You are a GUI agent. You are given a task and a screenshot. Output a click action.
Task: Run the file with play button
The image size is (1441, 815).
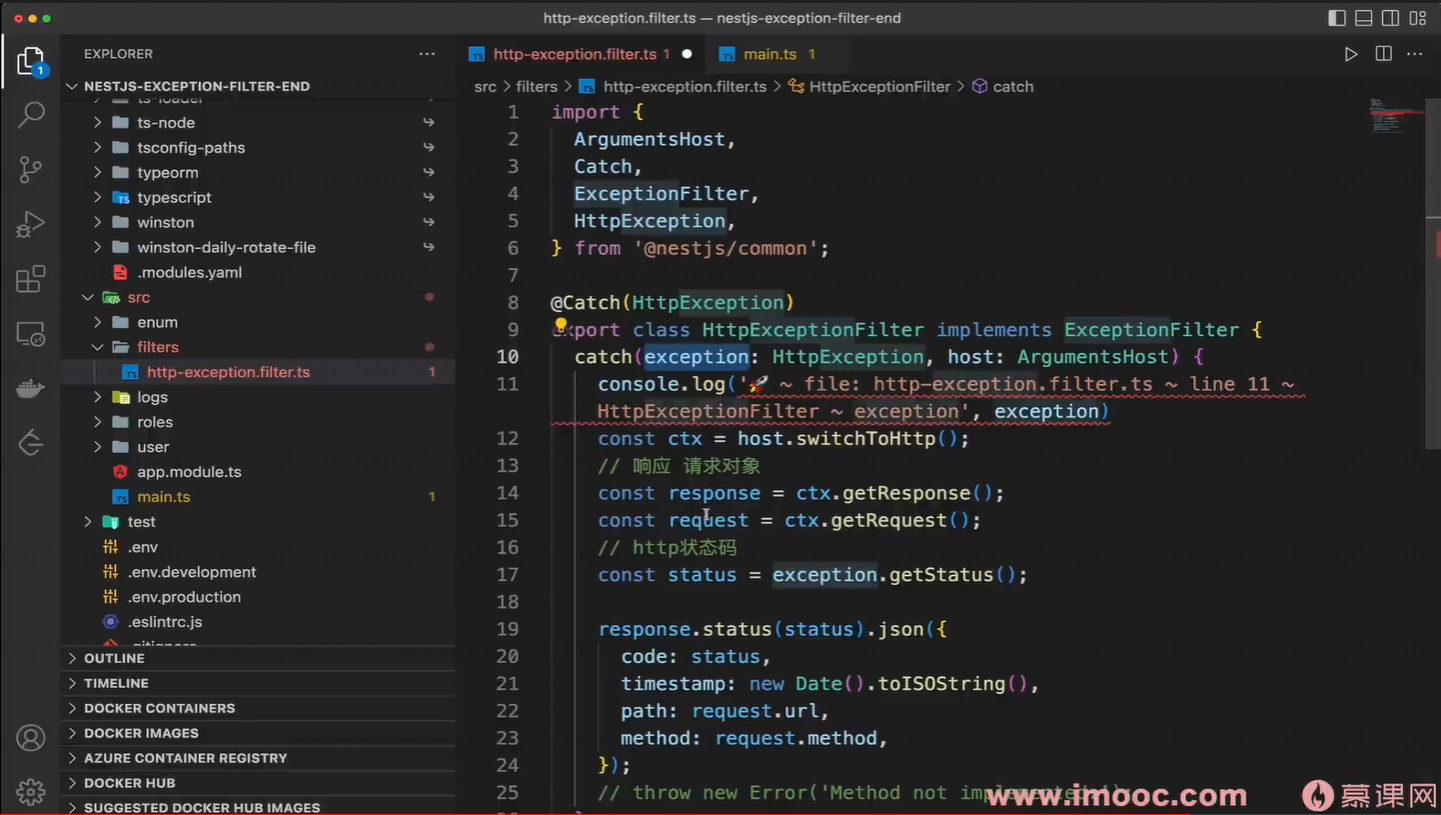point(1351,54)
